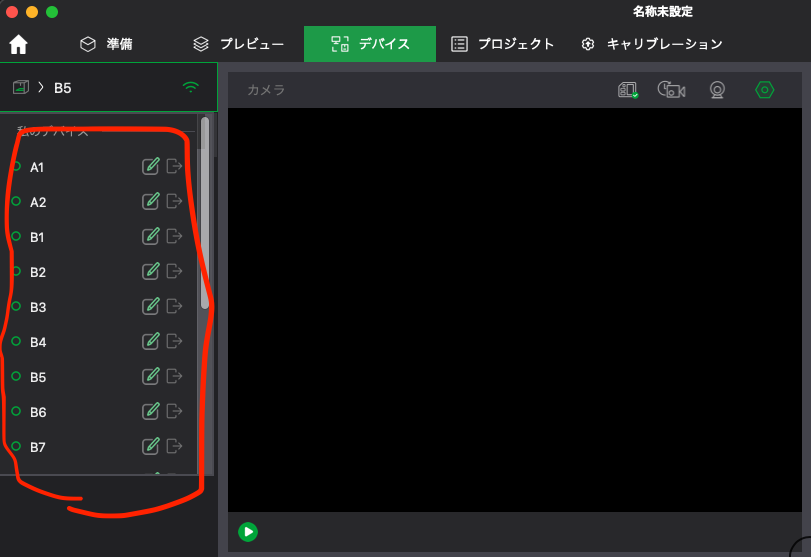The height and width of the screenshot is (557, 811).
Task: Select device B1 status circle
Action: pyautogui.click(x=16, y=236)
